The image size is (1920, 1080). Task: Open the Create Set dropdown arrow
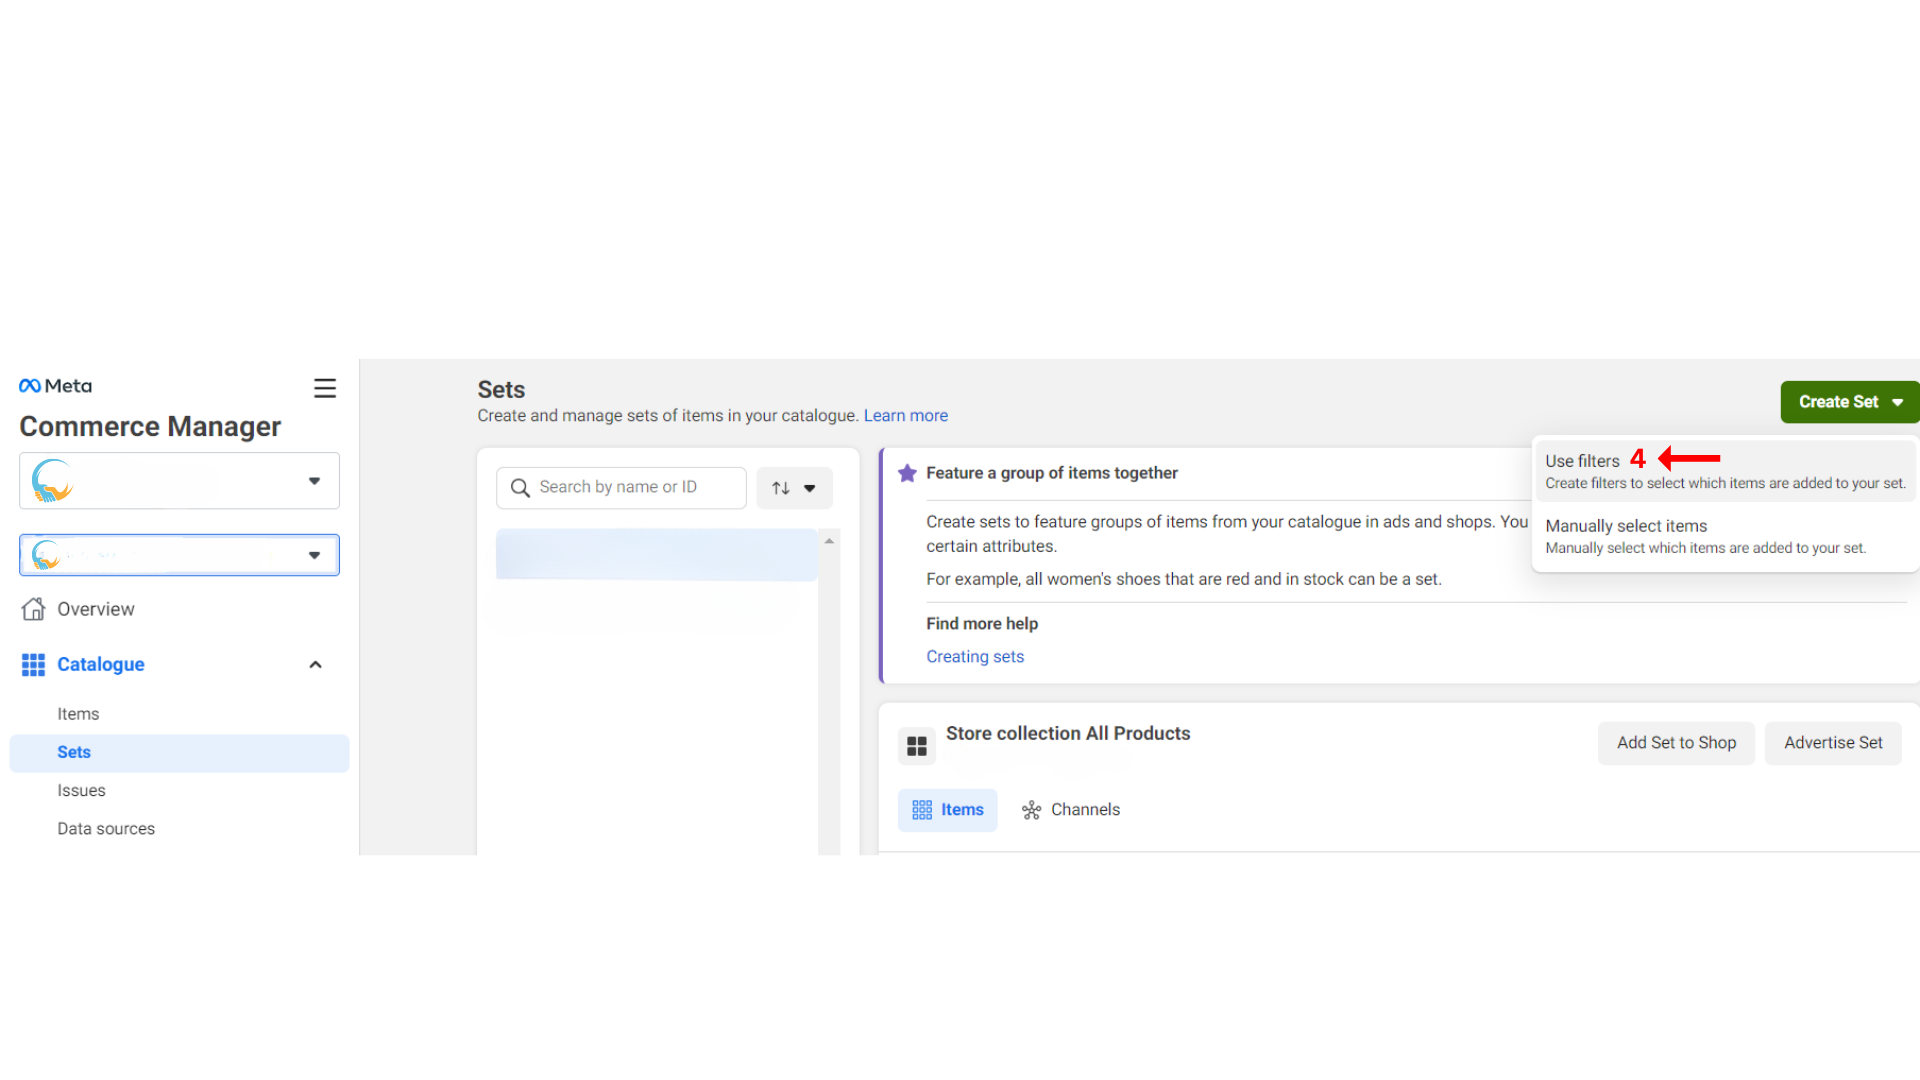1897,402
